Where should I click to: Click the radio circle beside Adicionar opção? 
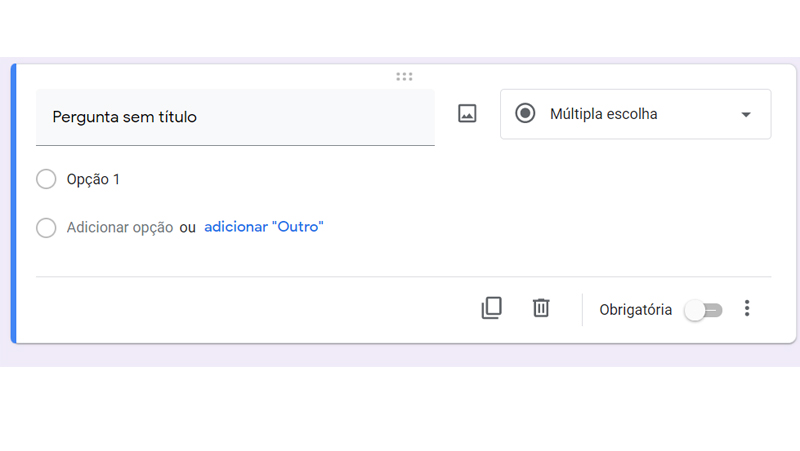coord(46,228)
